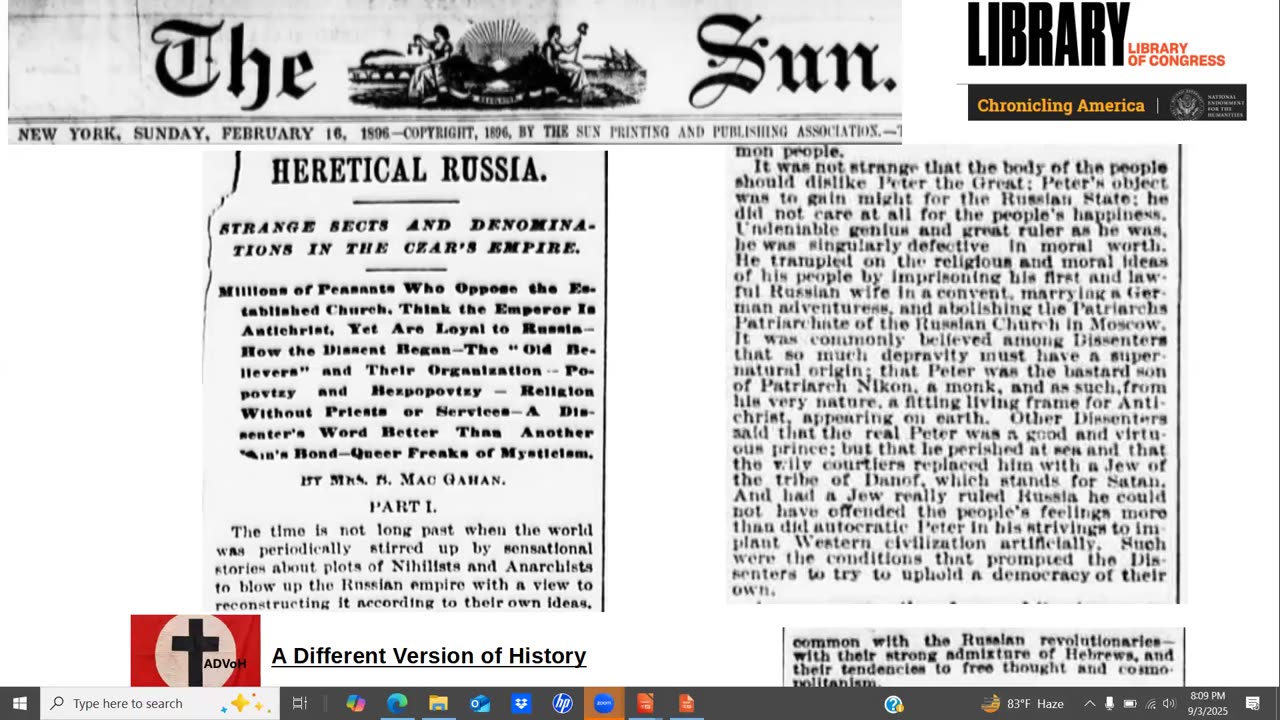Open the HP app from the taskbar
This screenshot has width=1280, height=720.
563,703
